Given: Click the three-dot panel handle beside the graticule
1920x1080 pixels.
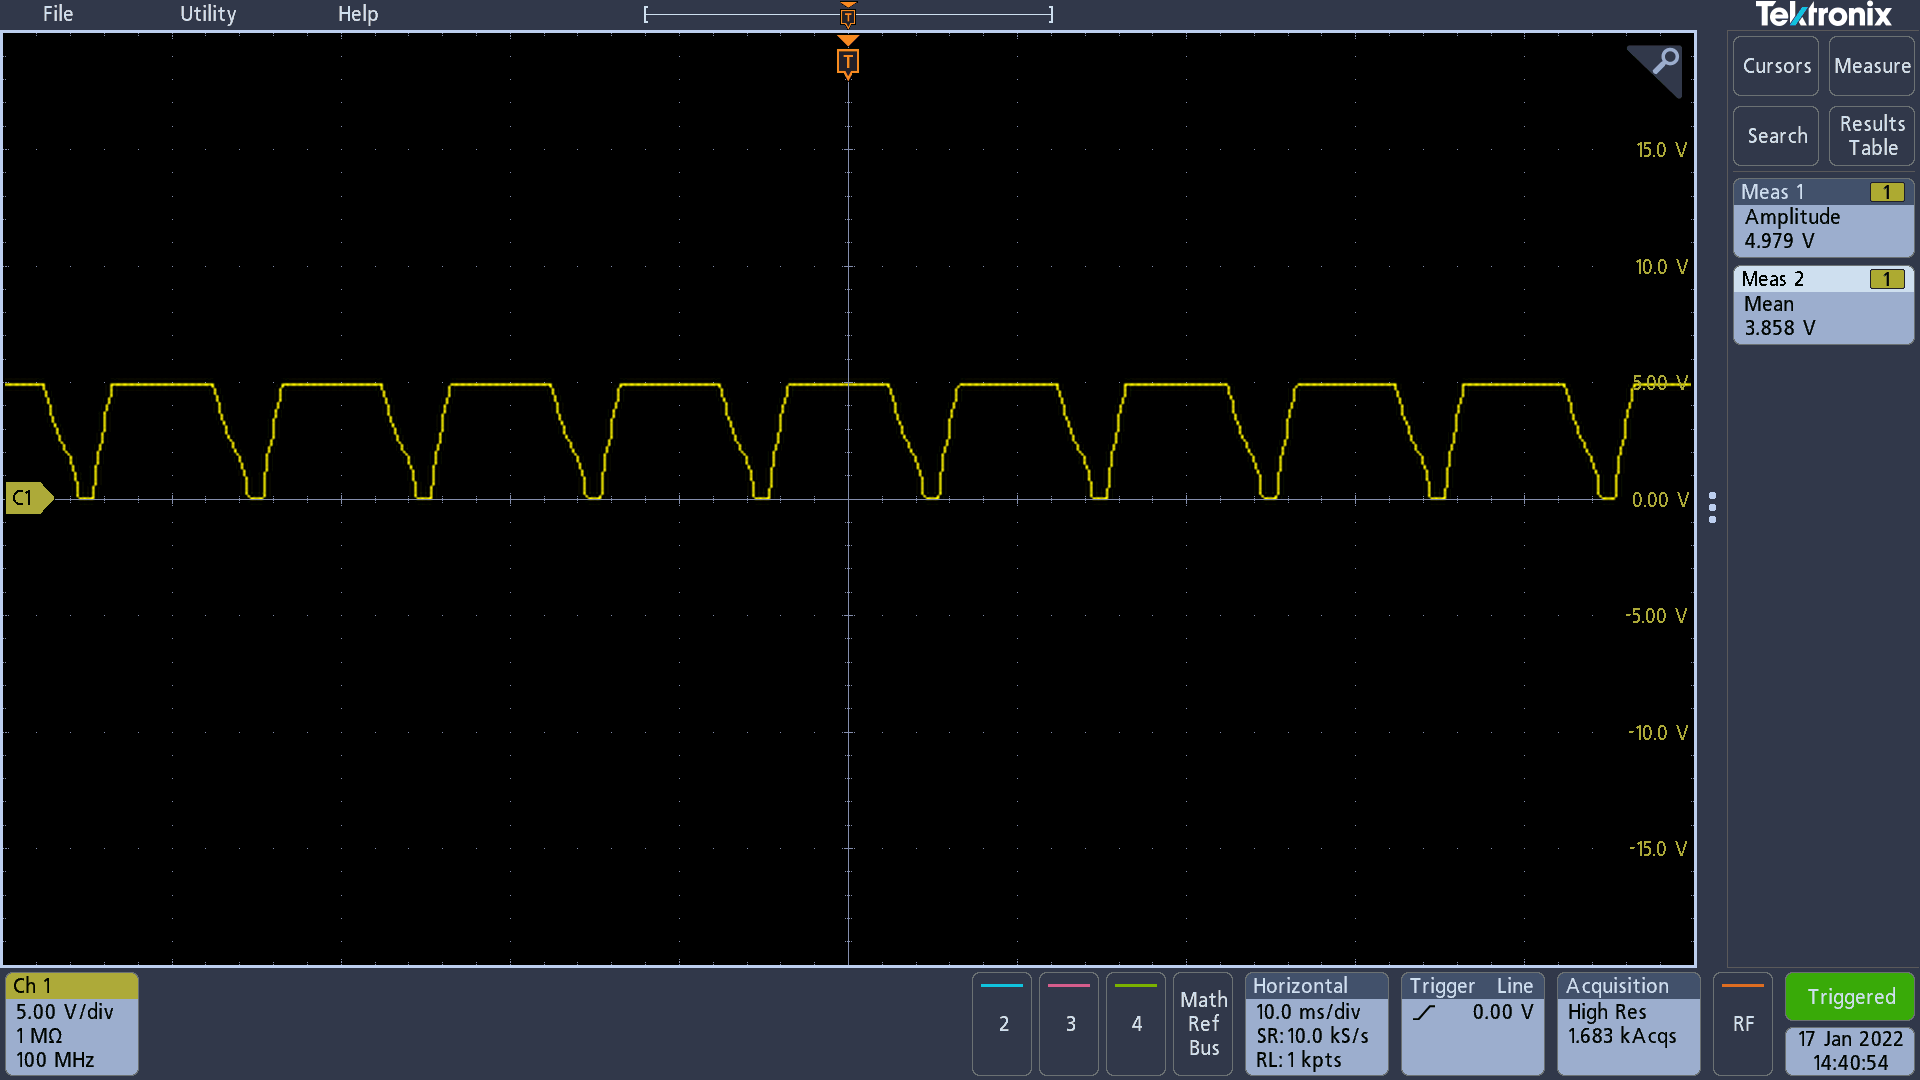Looking at the screenshot, I should pos(1713,507).
